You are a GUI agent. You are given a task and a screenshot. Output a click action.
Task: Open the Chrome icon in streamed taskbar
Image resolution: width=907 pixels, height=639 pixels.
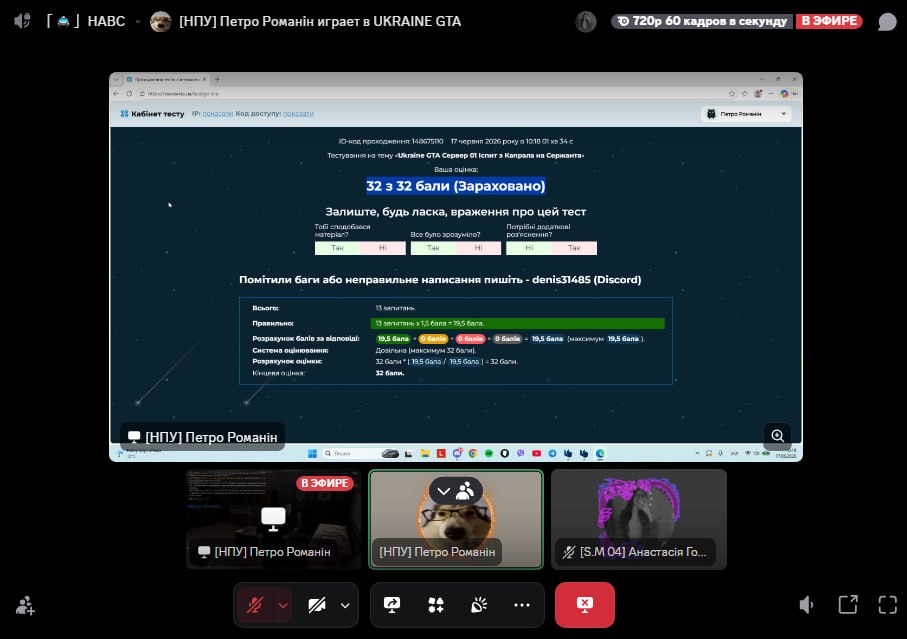[473, 454]
